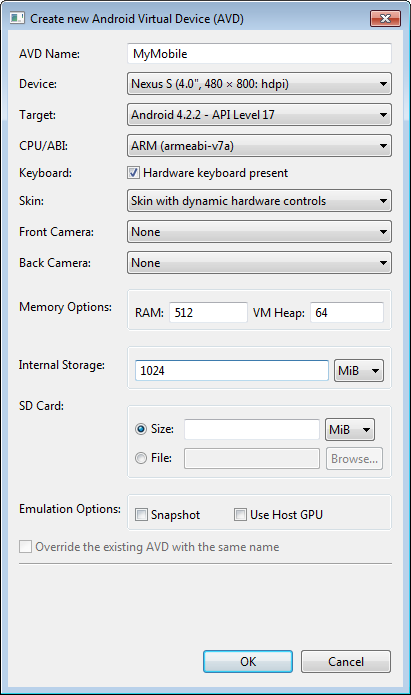411x695 pixels.
Task: Enable Use Host GPU option
Action: (x=240, y=515)
